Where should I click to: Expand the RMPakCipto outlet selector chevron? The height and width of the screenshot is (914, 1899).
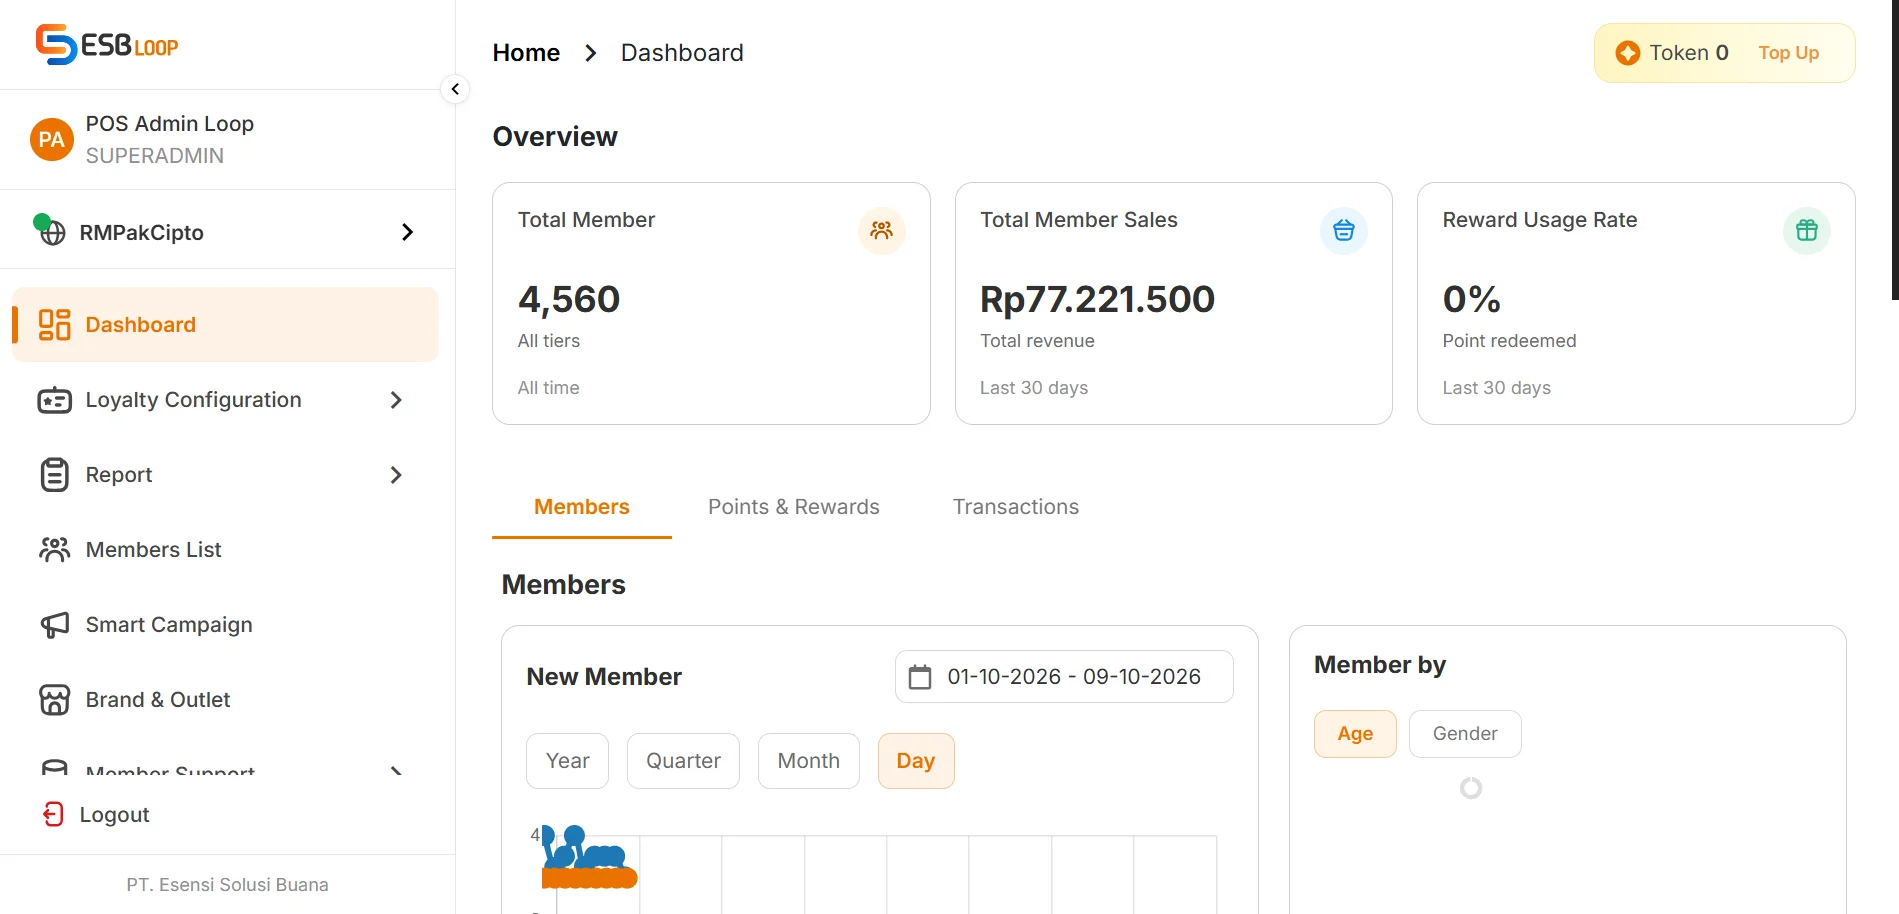[x=407, y=232]
